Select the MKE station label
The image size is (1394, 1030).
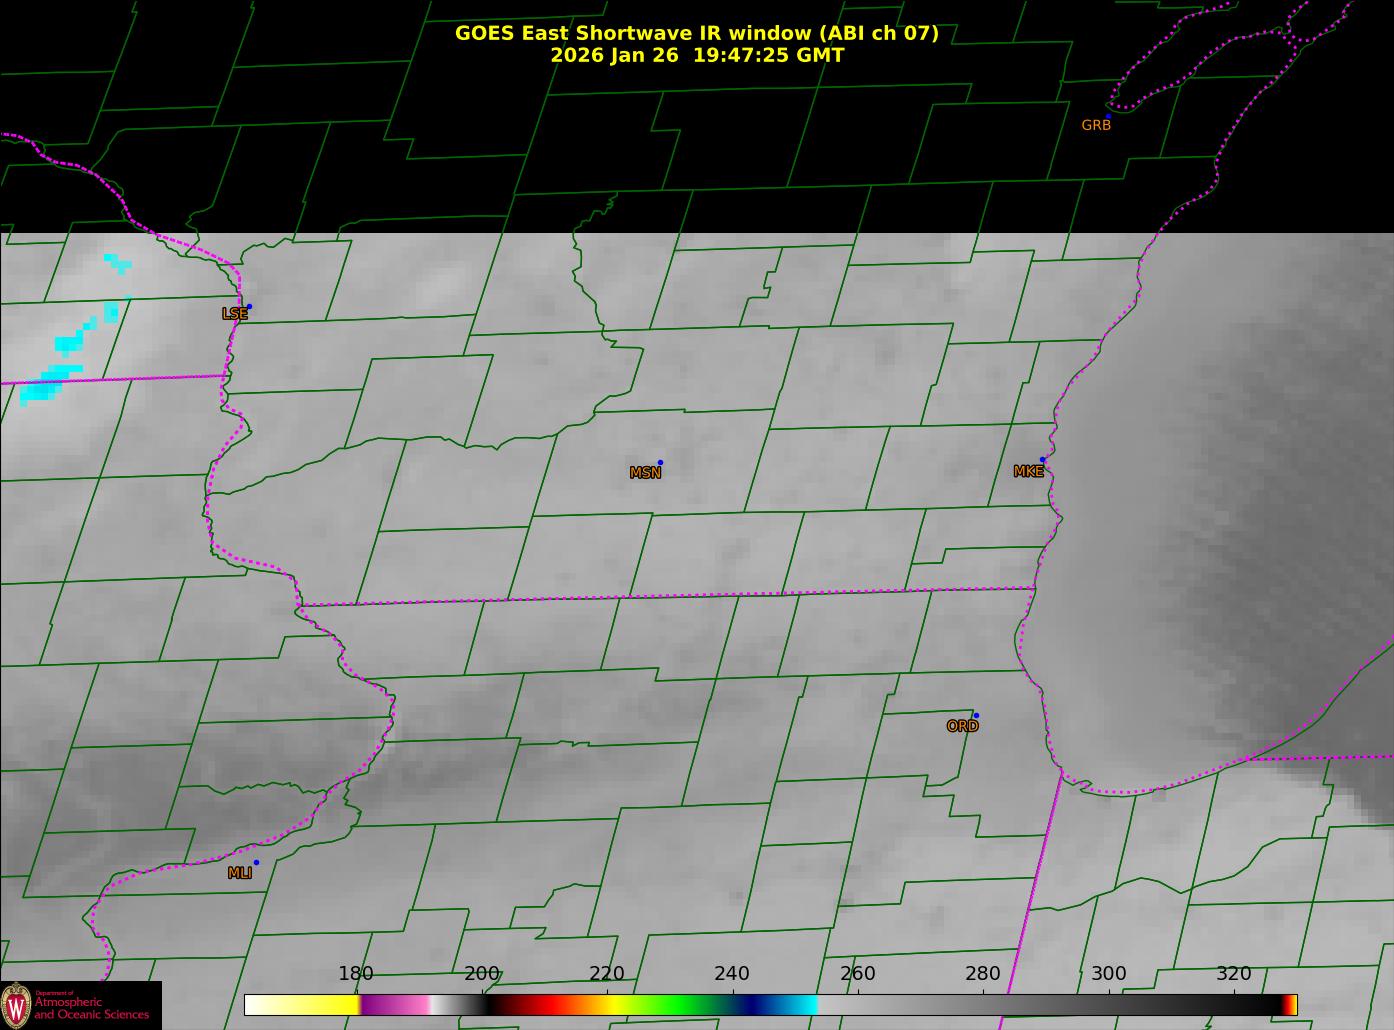(x=1028, y=472)
